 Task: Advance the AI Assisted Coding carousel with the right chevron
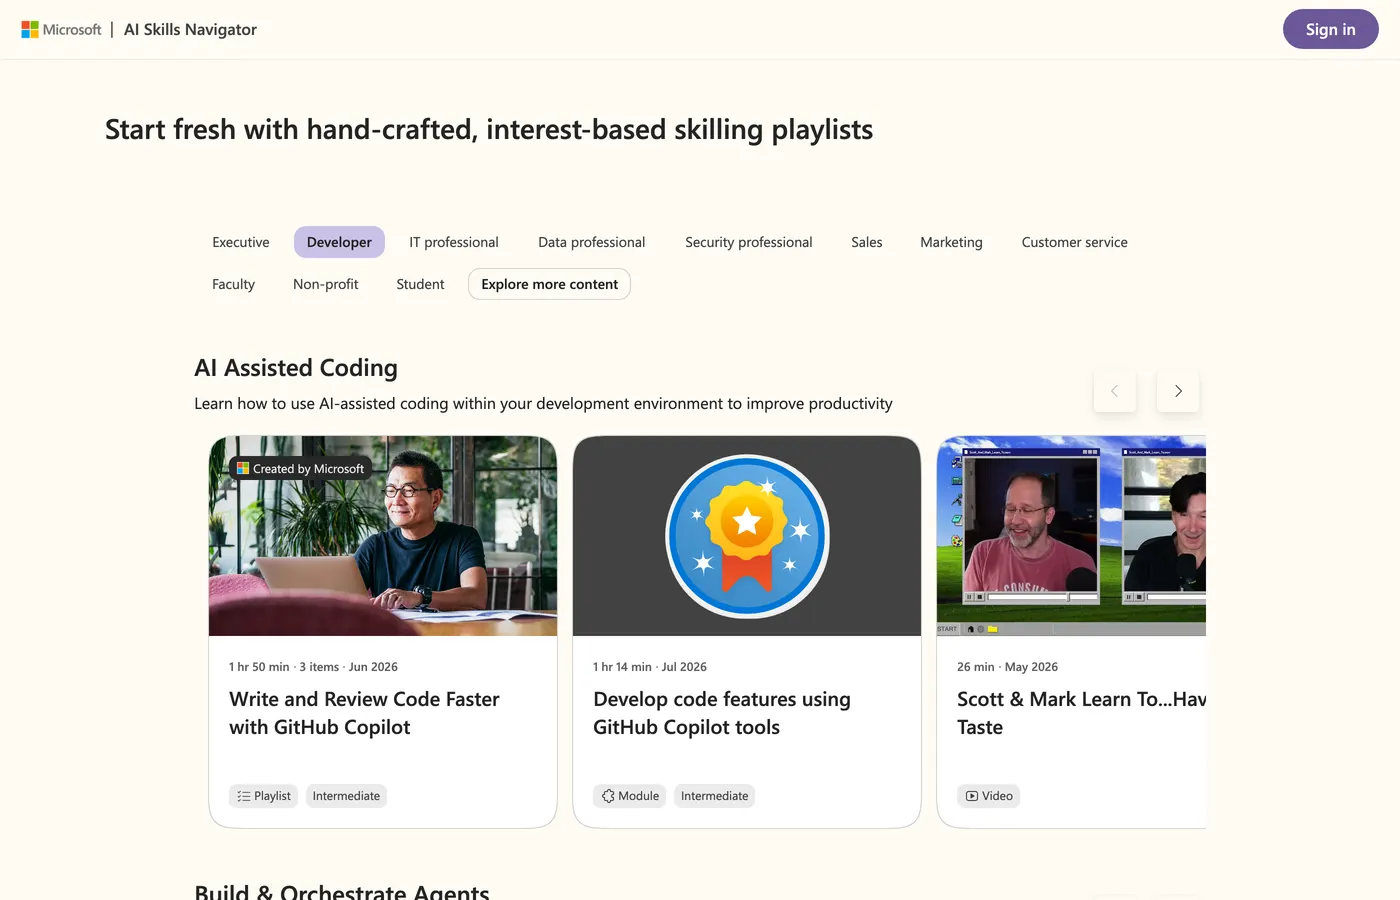click(1178, 391)
